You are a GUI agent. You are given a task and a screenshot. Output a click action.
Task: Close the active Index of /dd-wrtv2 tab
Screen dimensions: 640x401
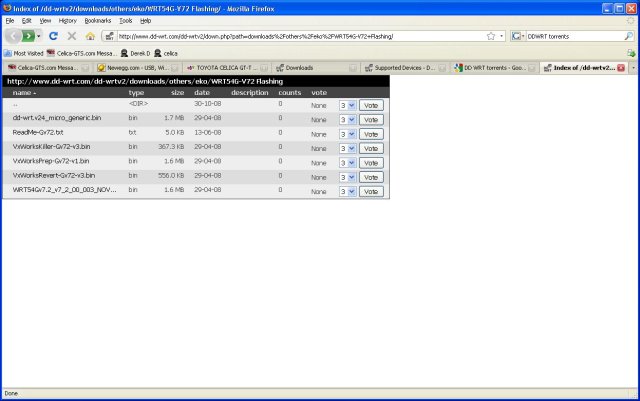[x=621, y=68]
